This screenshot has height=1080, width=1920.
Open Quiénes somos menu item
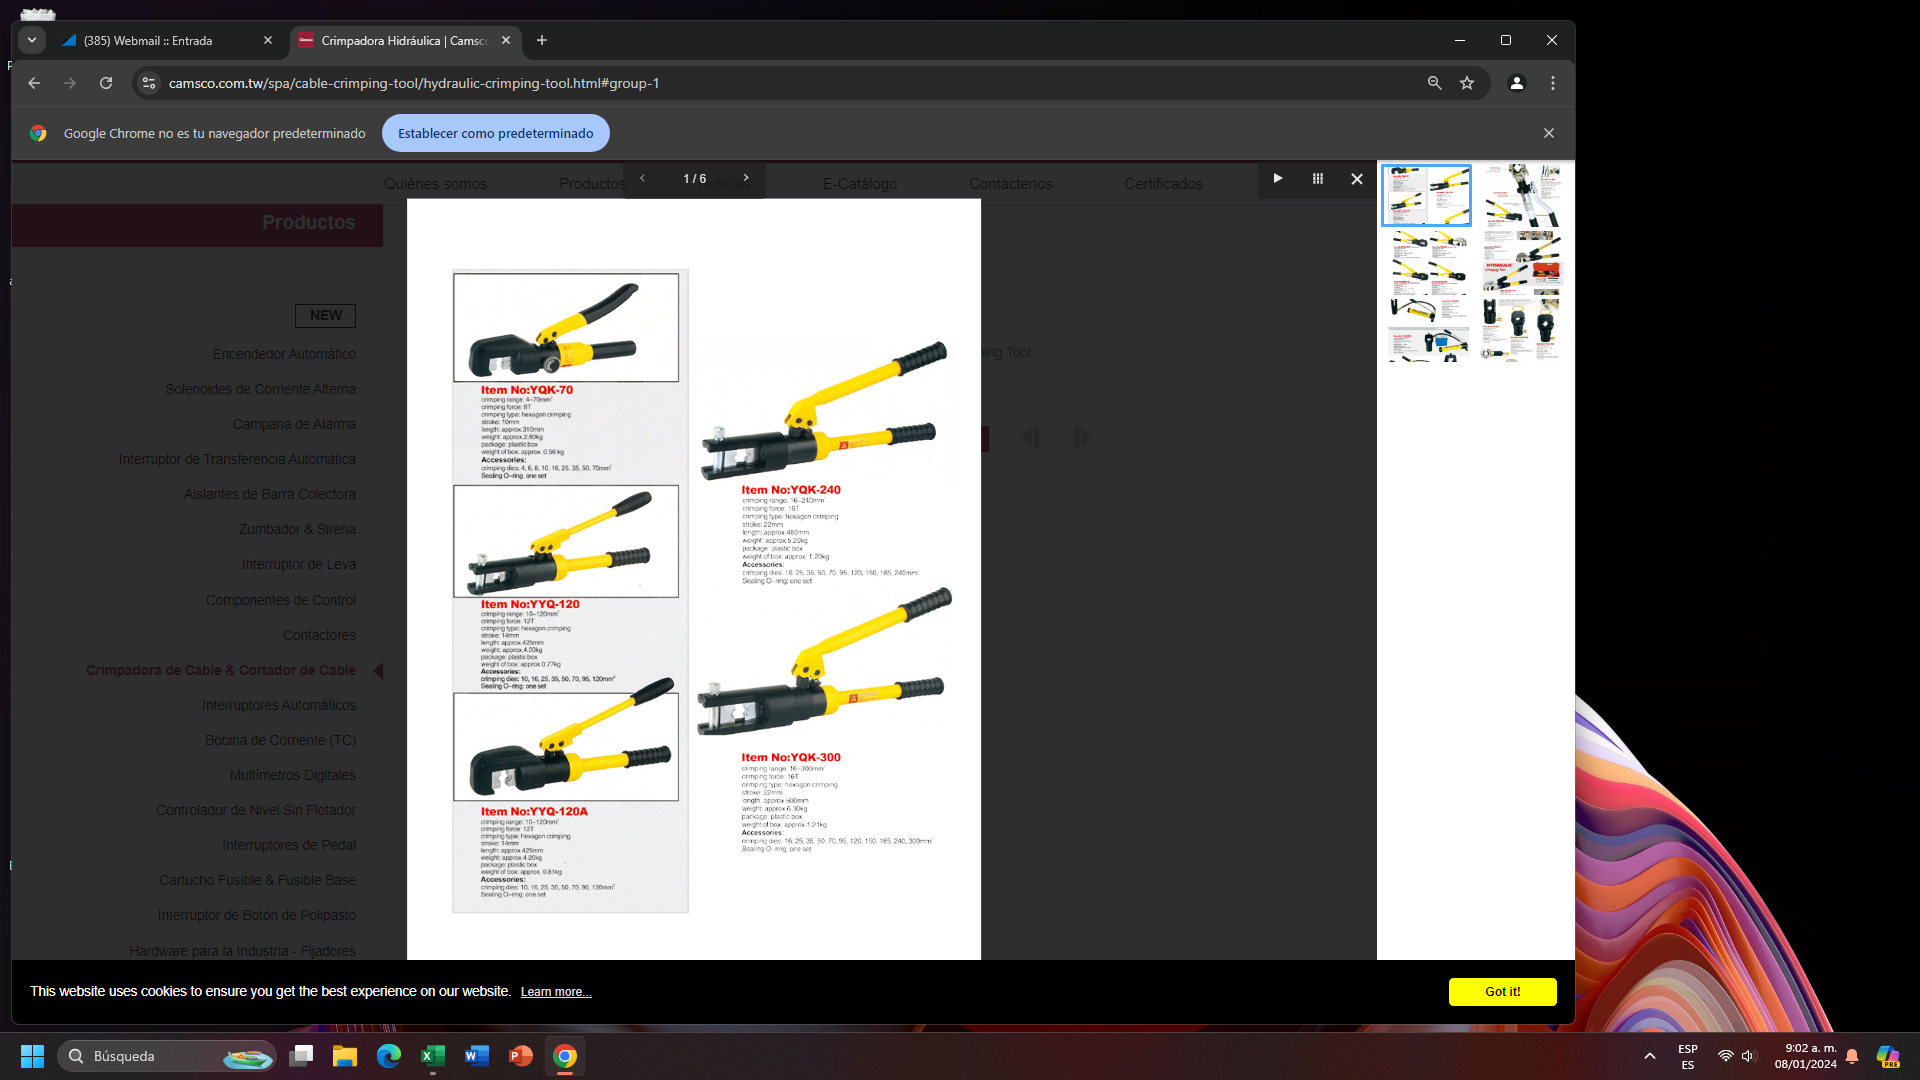point(435,184)
